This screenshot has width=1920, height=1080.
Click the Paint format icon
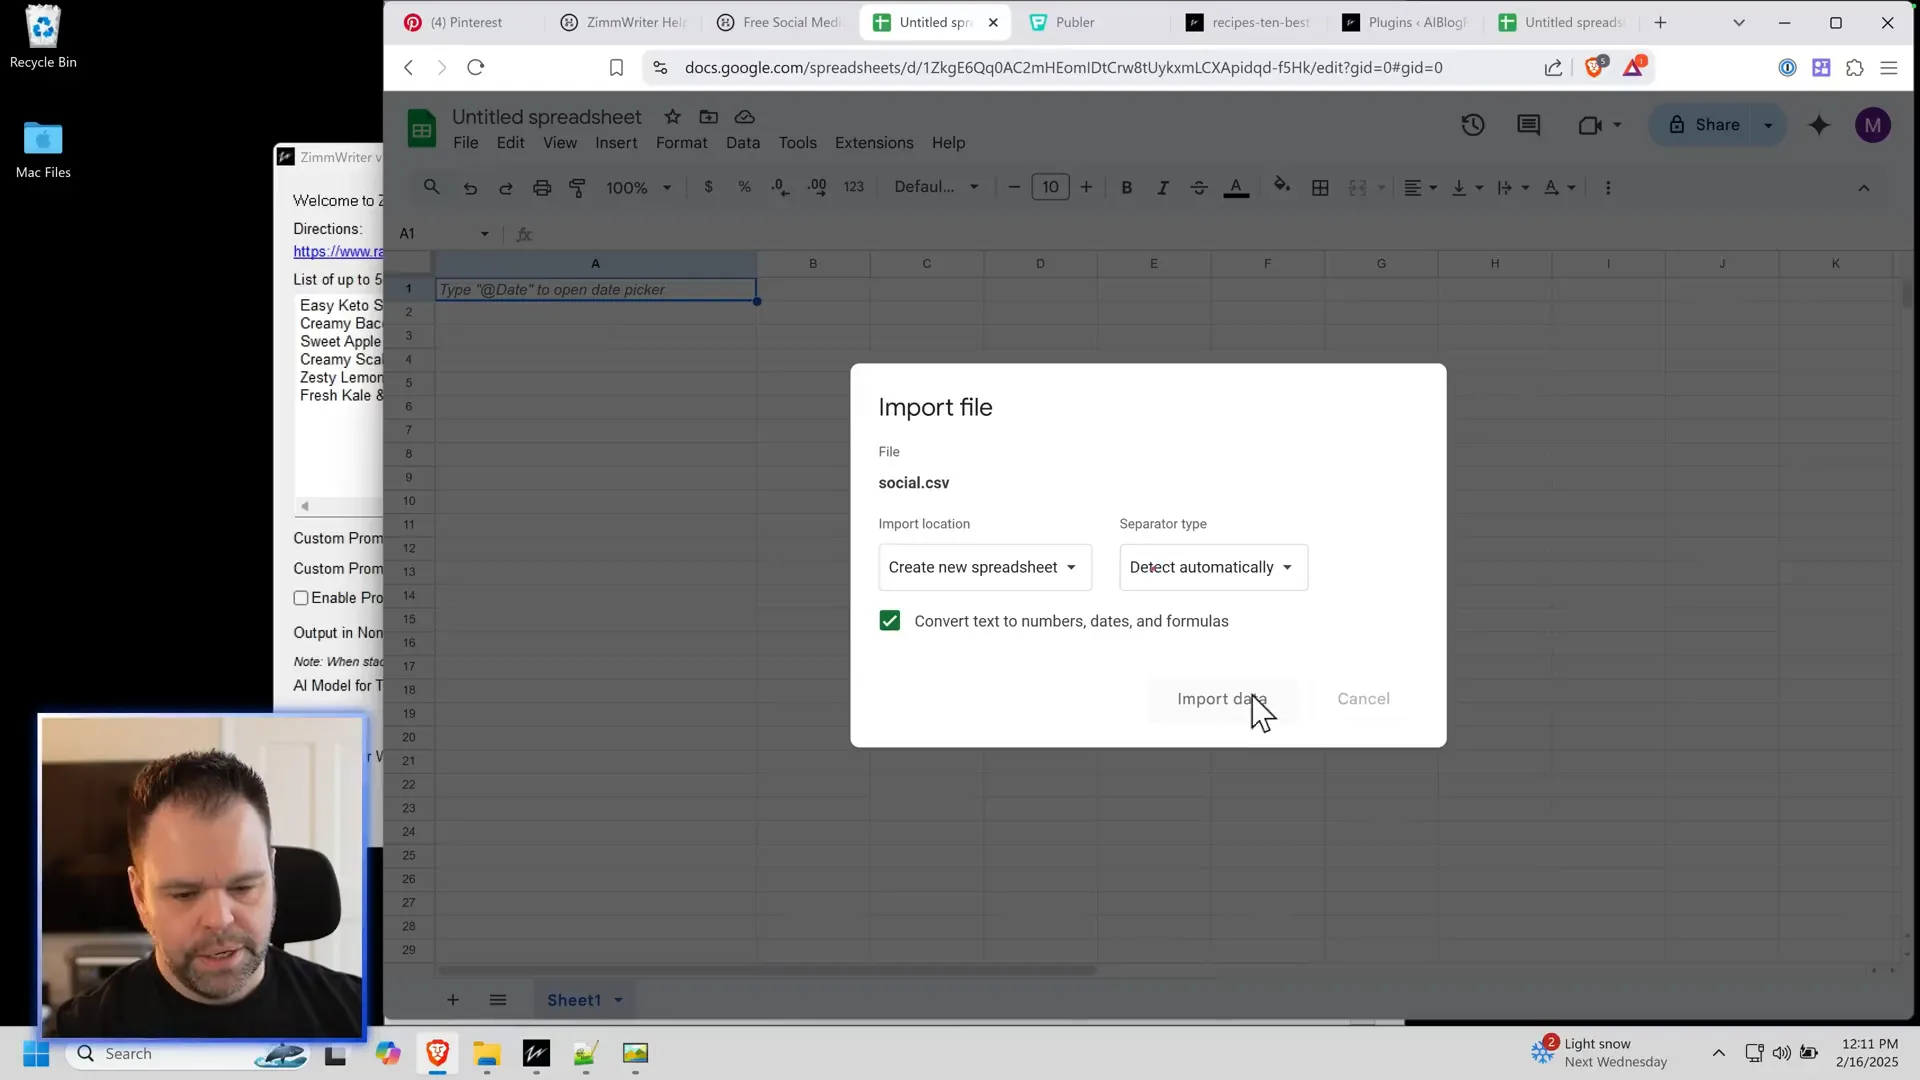tap(577, 188)
